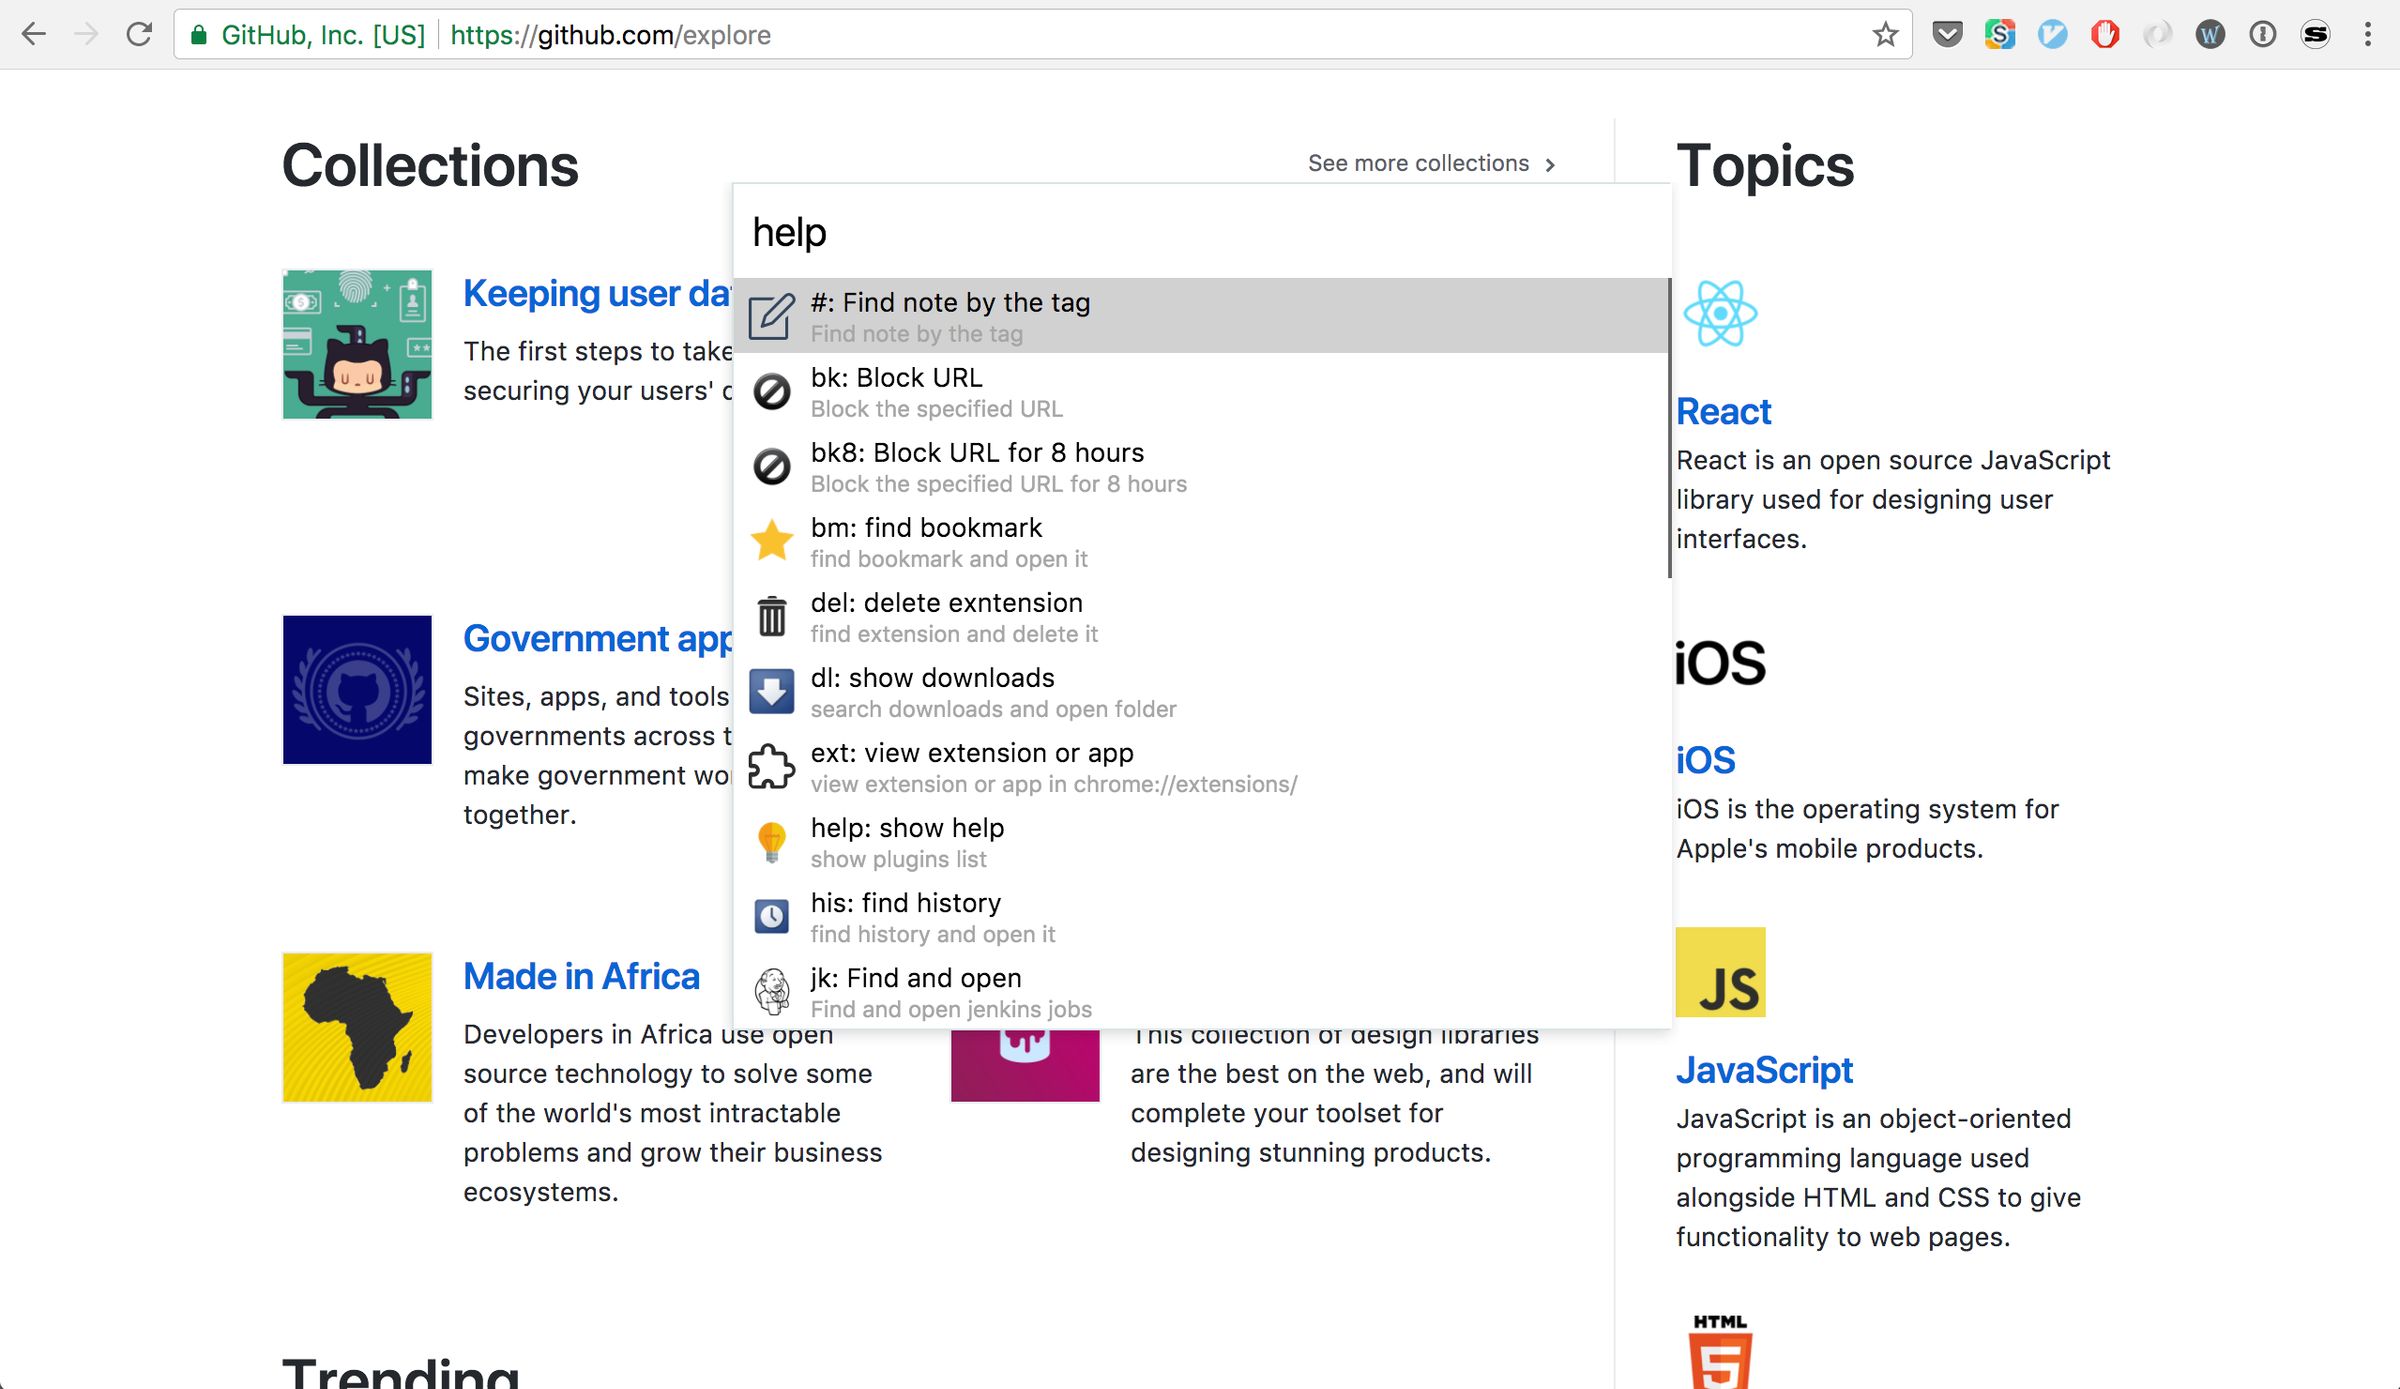Image resolution: width=2400 pixels, height=1389 pixels.
Task: Click the bookmark star in the address bar
Action: (x=1885, y=34)
